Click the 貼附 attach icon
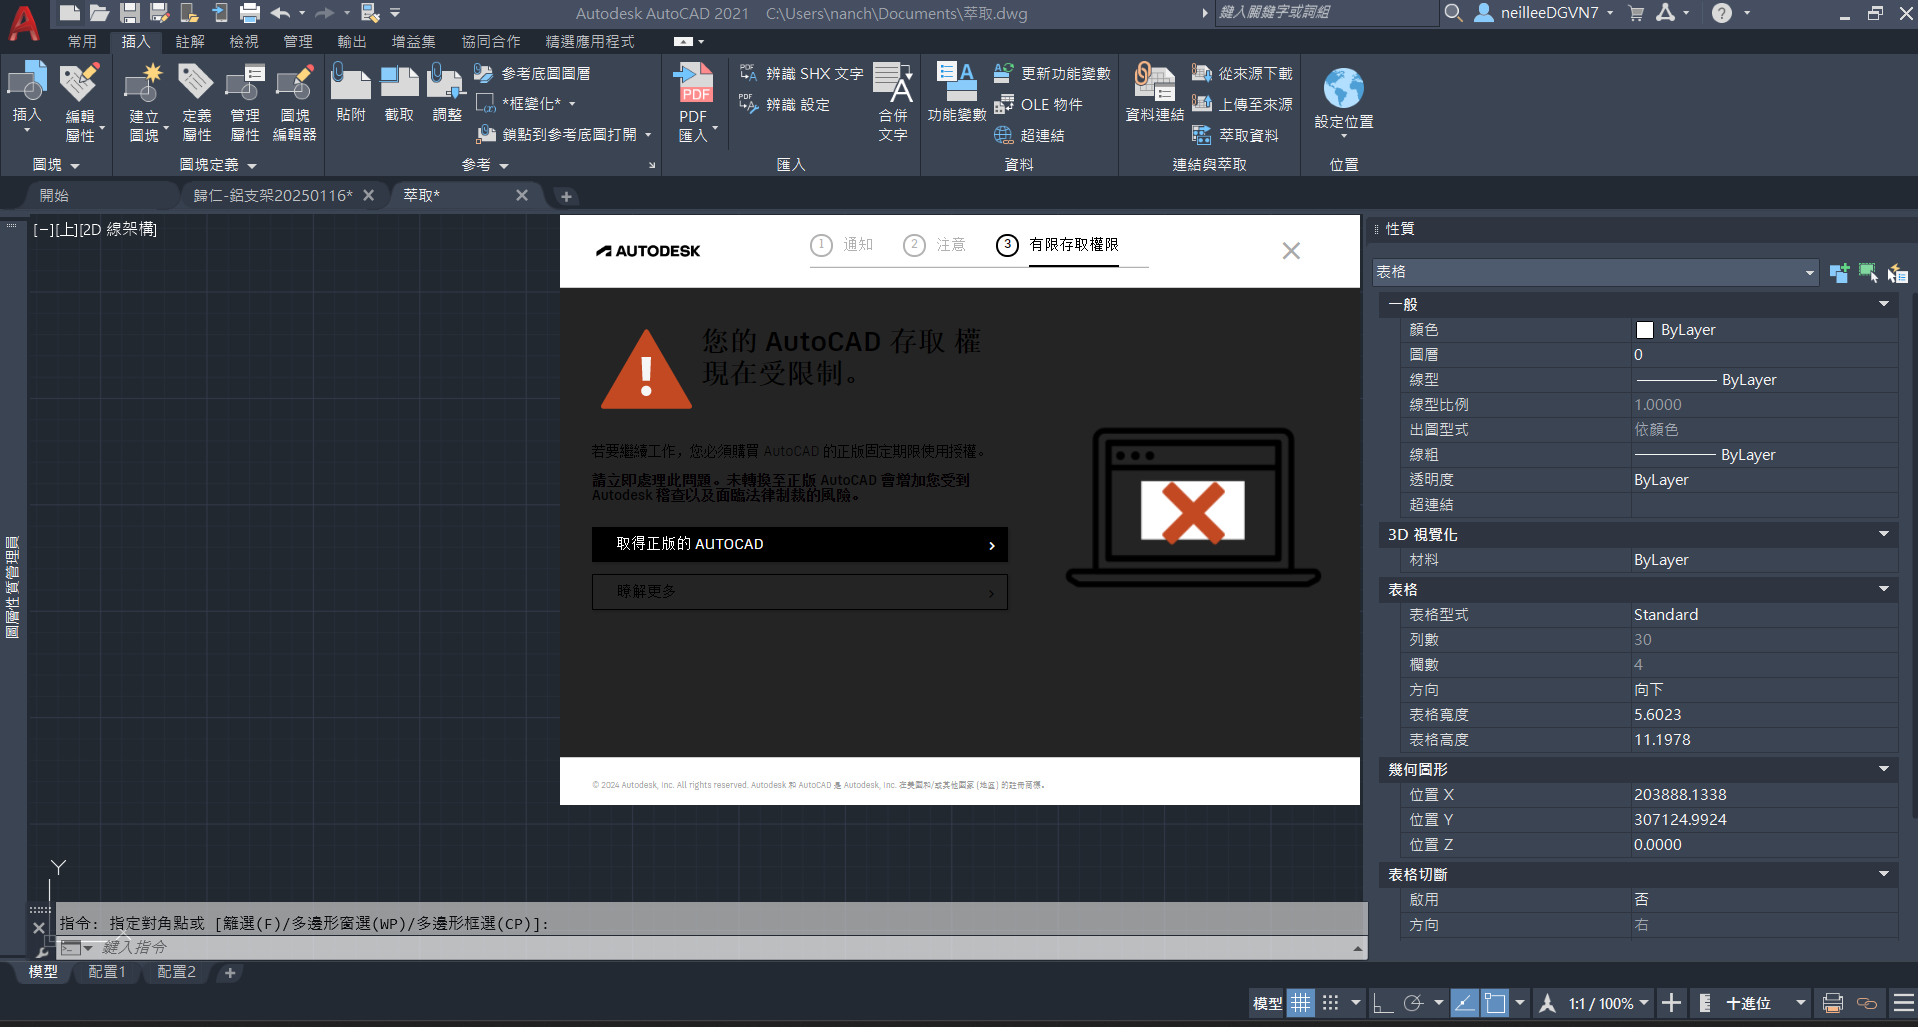 coord(351,92)
